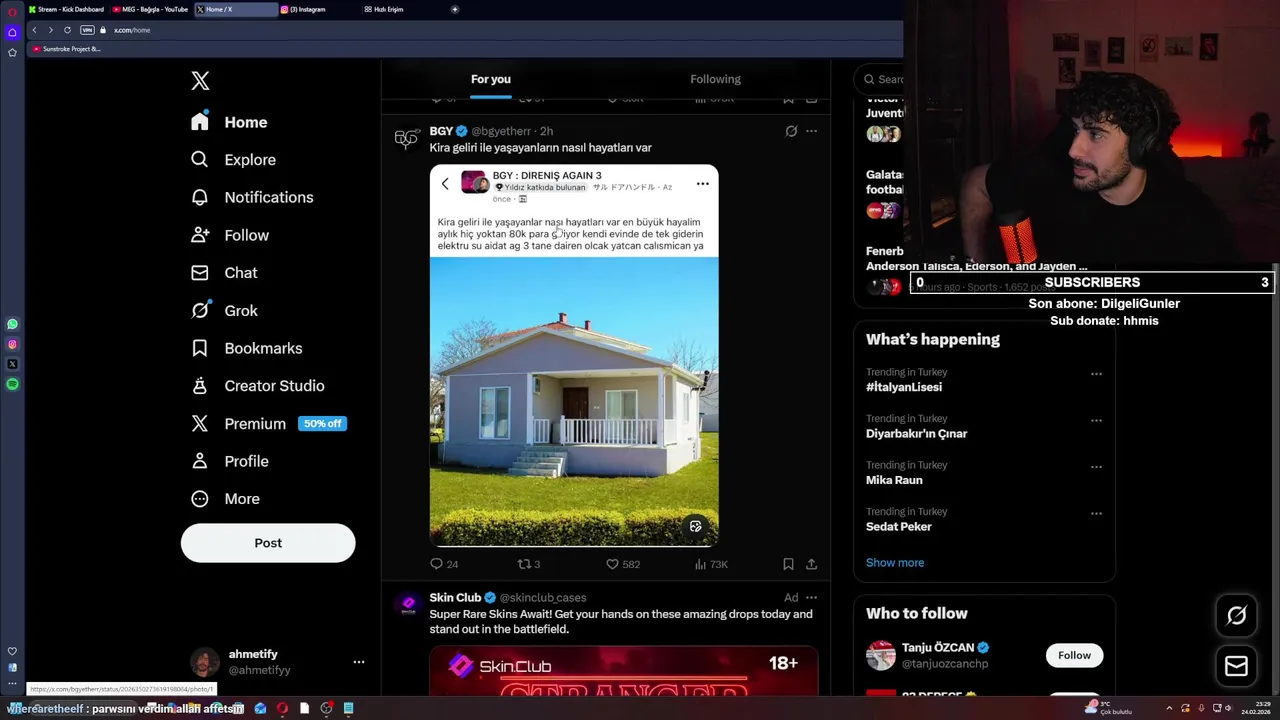Open Creator Studio in the sidebar

(x=257, y=386)
